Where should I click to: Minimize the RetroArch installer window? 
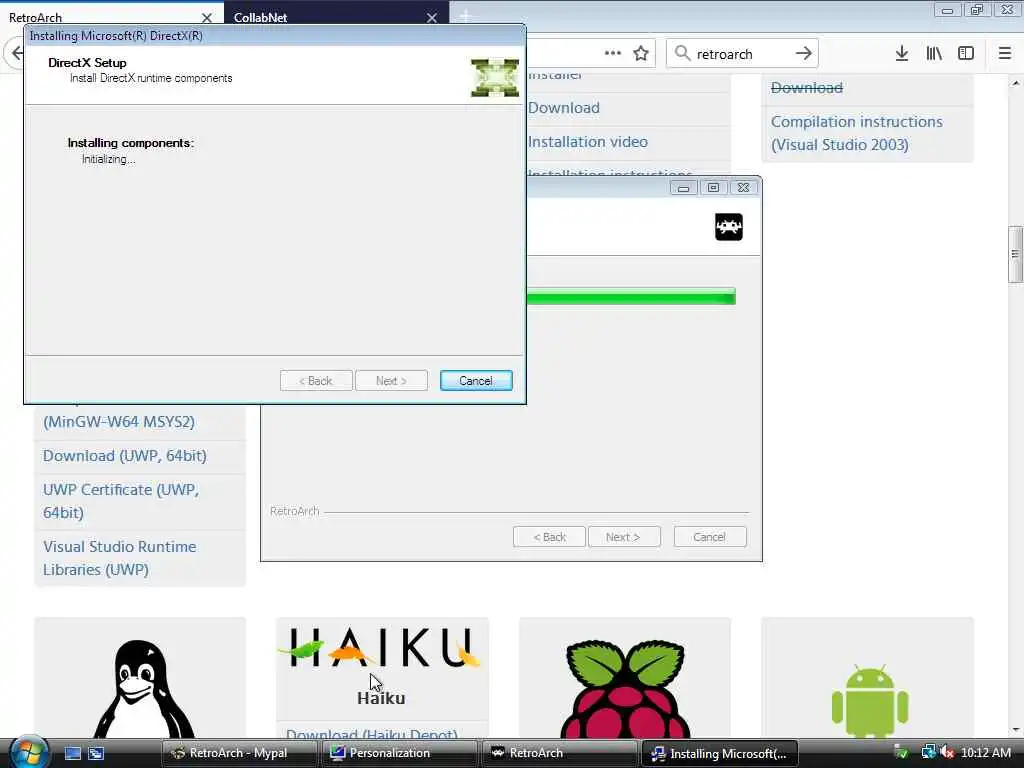pyautogui.click(x=683, y=188)
